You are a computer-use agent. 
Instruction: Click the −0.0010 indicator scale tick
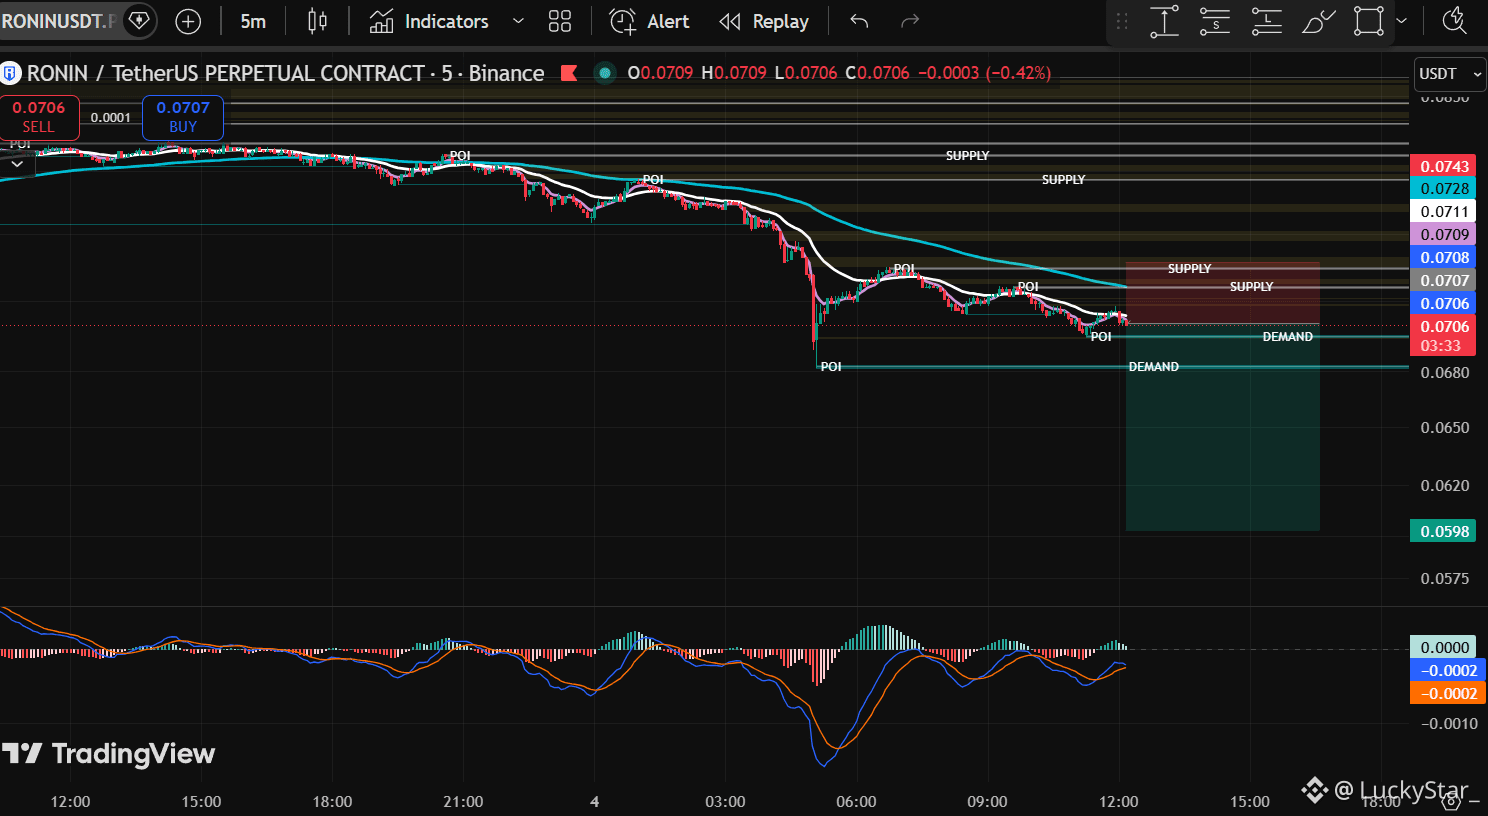(x=1448, y=724)
